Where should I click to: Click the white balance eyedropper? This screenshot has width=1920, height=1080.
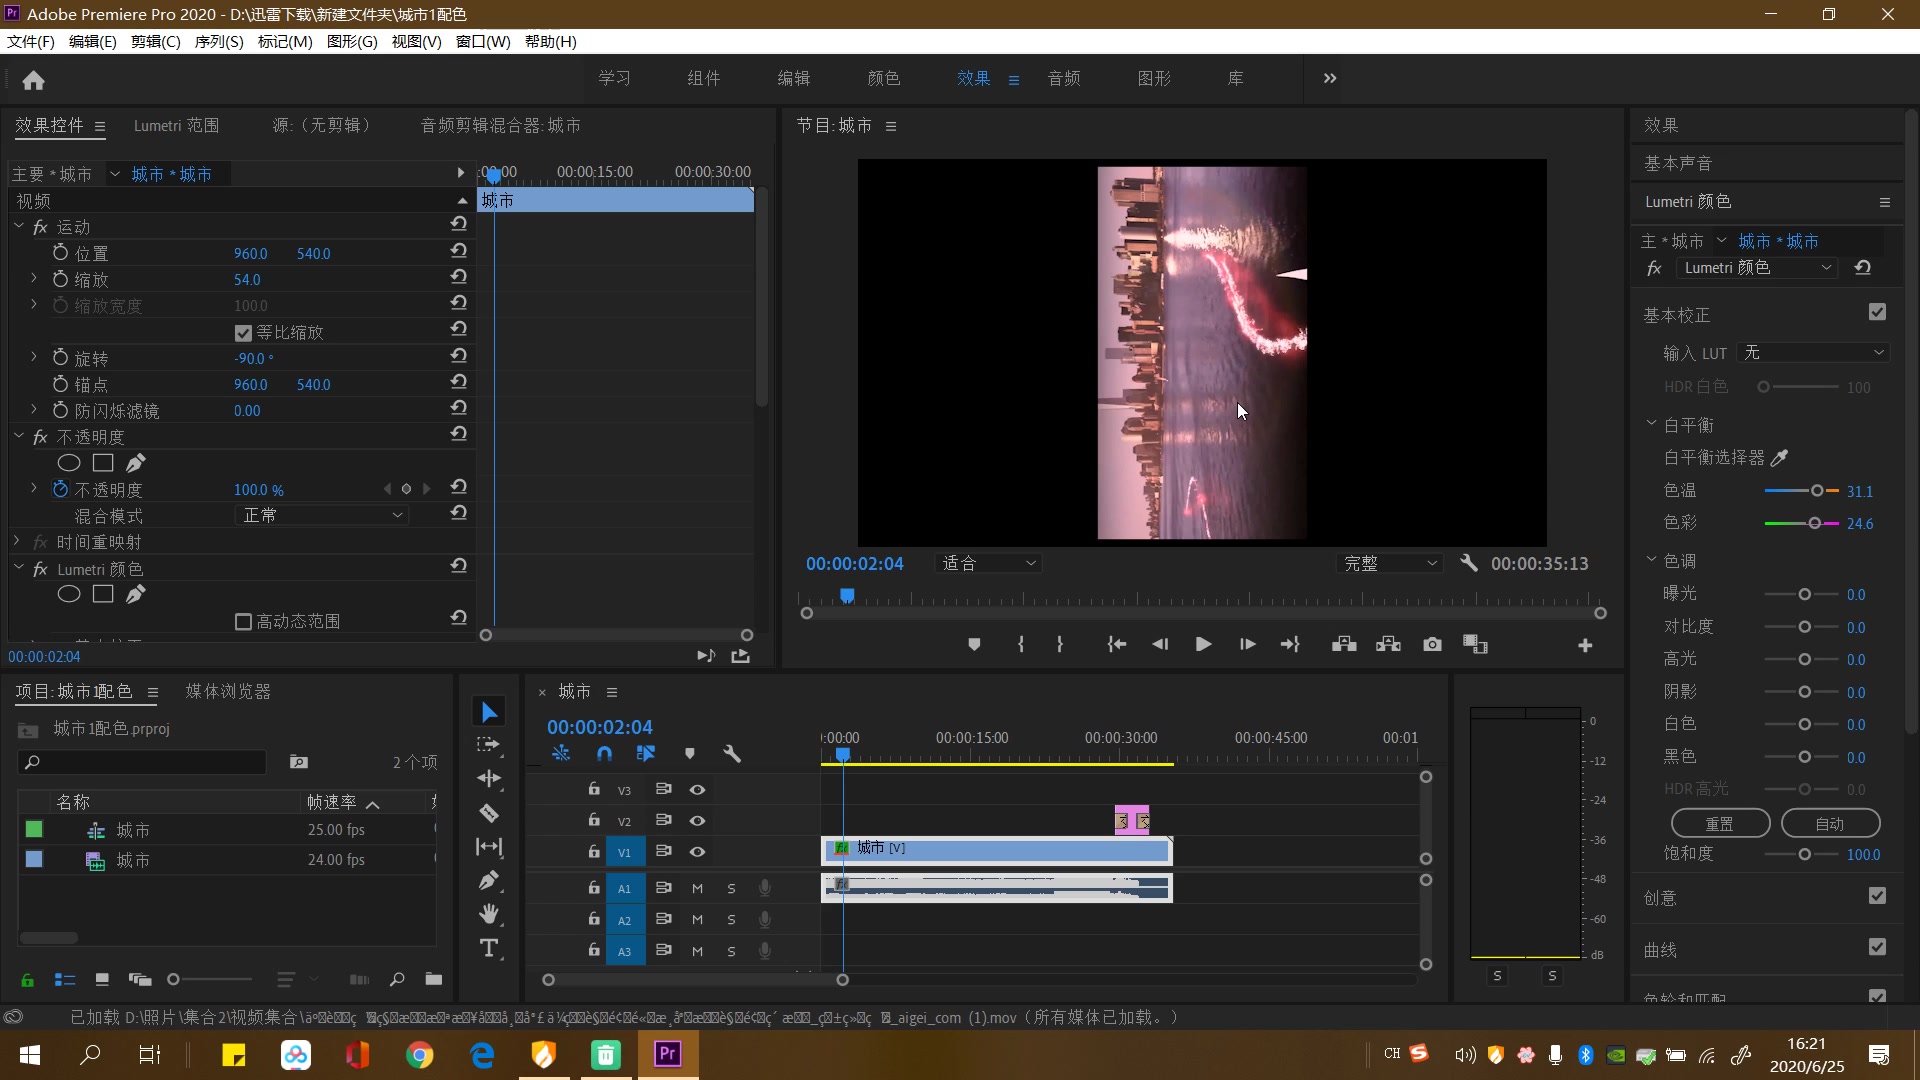point(1779,458)
